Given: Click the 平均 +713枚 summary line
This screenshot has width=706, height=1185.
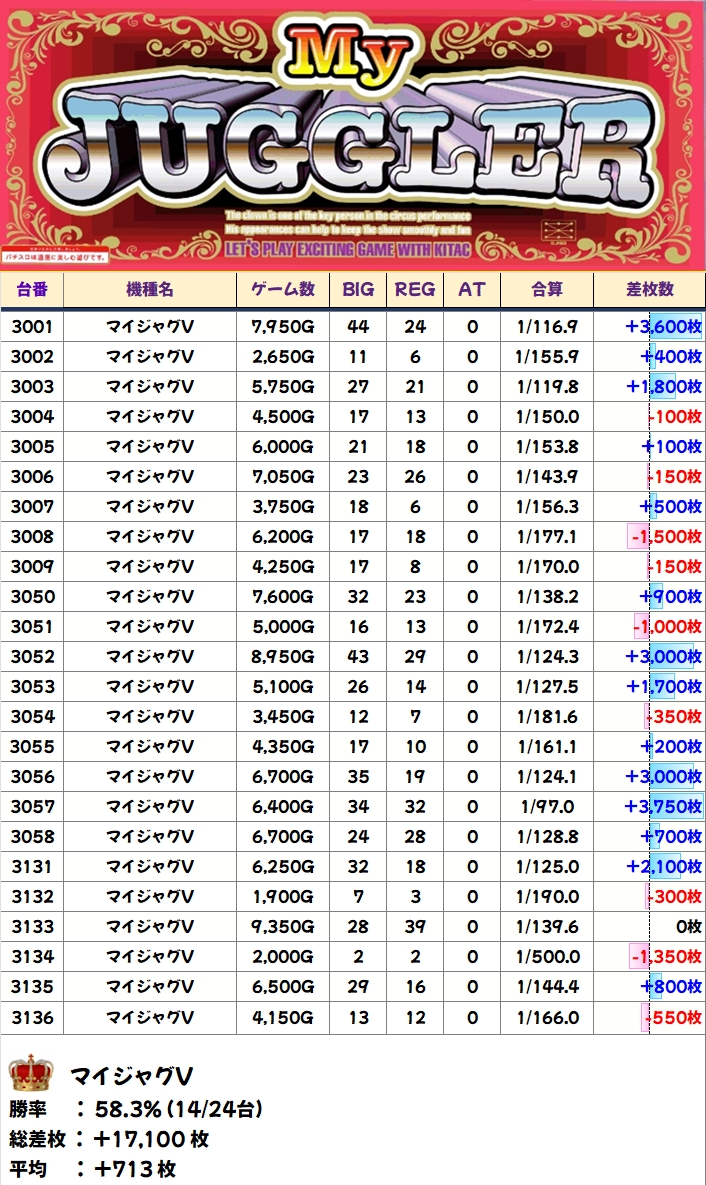Looking at the screenshot, I should point(92,1169).
